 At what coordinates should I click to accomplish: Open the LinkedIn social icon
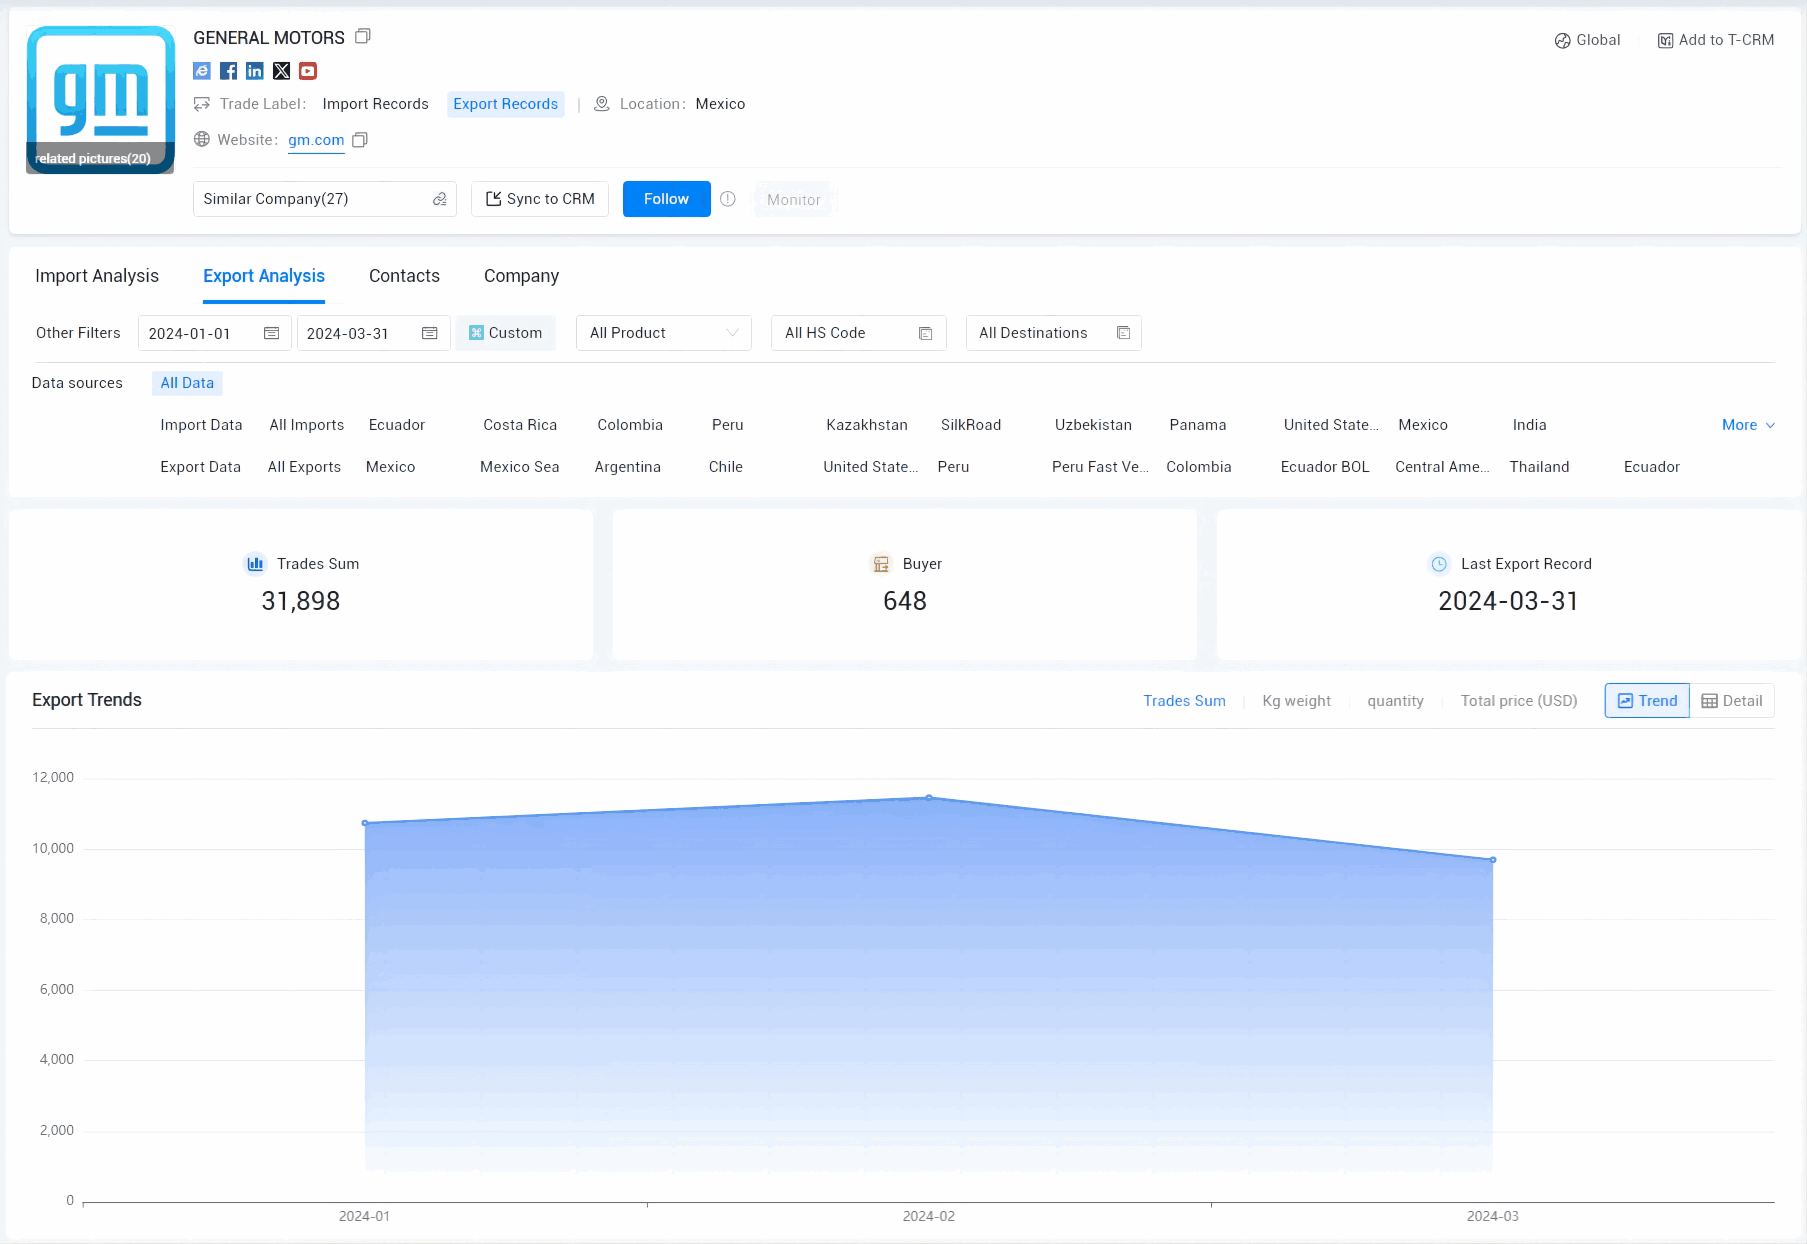click(x=255, y=71)
